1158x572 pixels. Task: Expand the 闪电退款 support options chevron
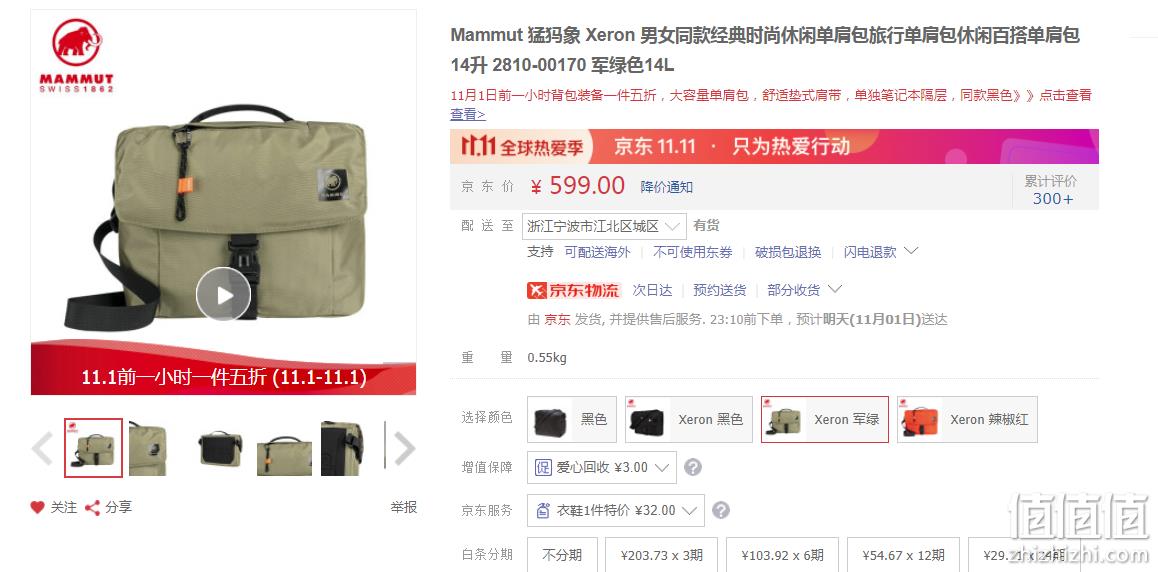[x=911, y=252]
